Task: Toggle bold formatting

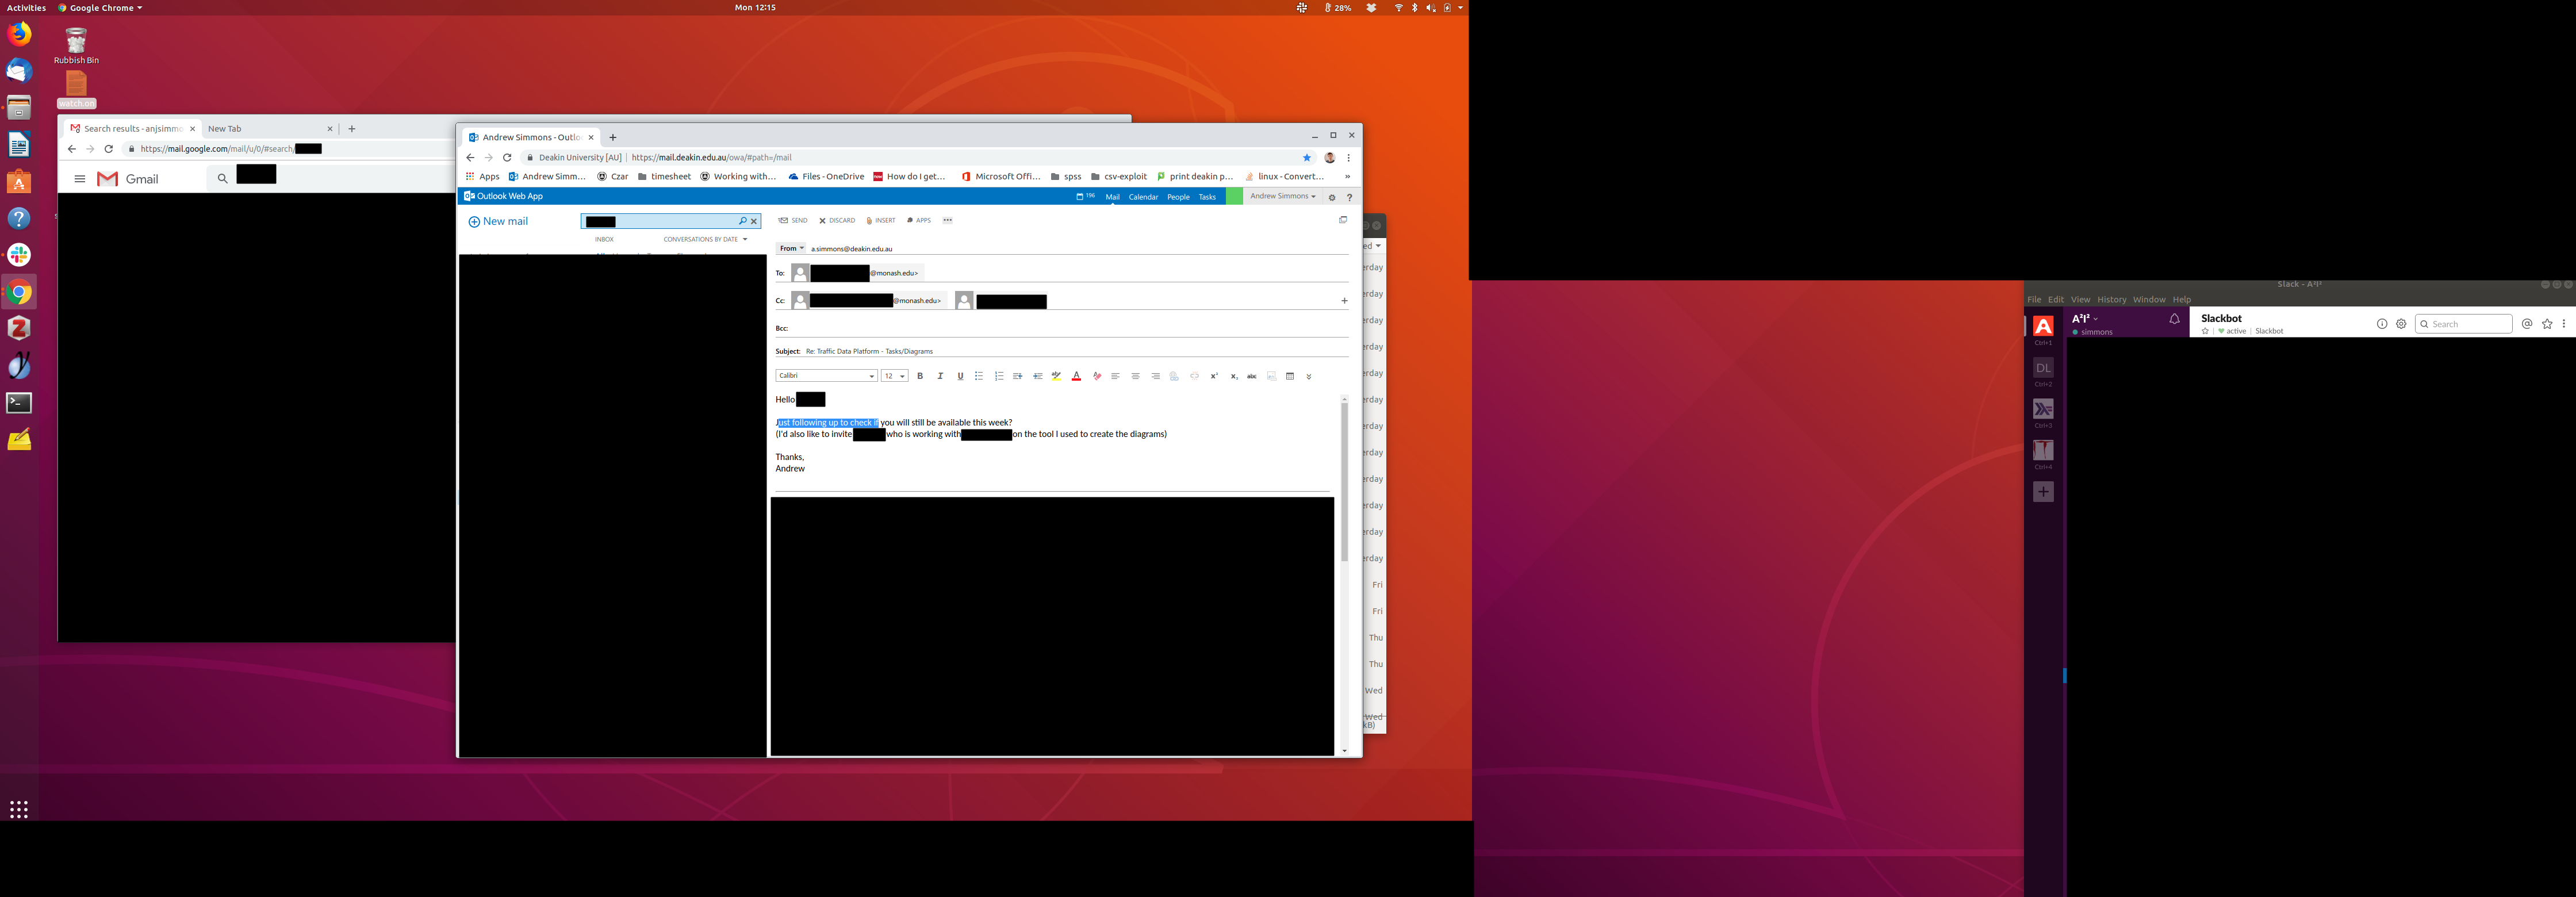Action: (x=920, y=377)
